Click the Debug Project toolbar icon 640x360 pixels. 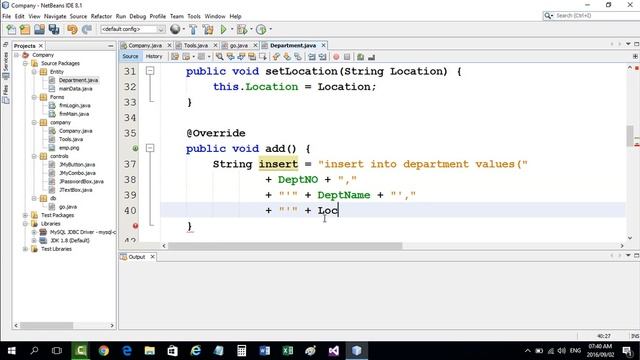coord(242,29)
